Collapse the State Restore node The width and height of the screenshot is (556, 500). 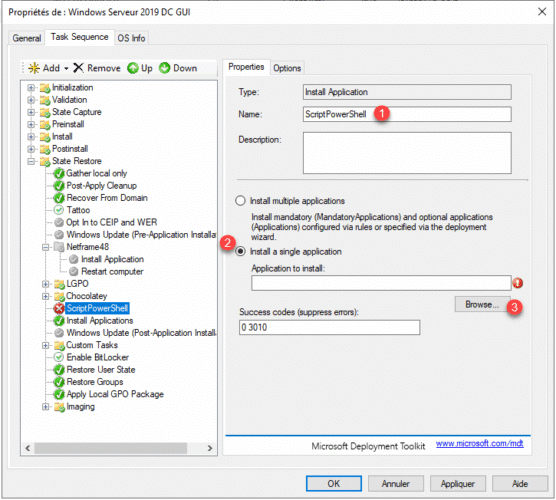tap(31, 161)
